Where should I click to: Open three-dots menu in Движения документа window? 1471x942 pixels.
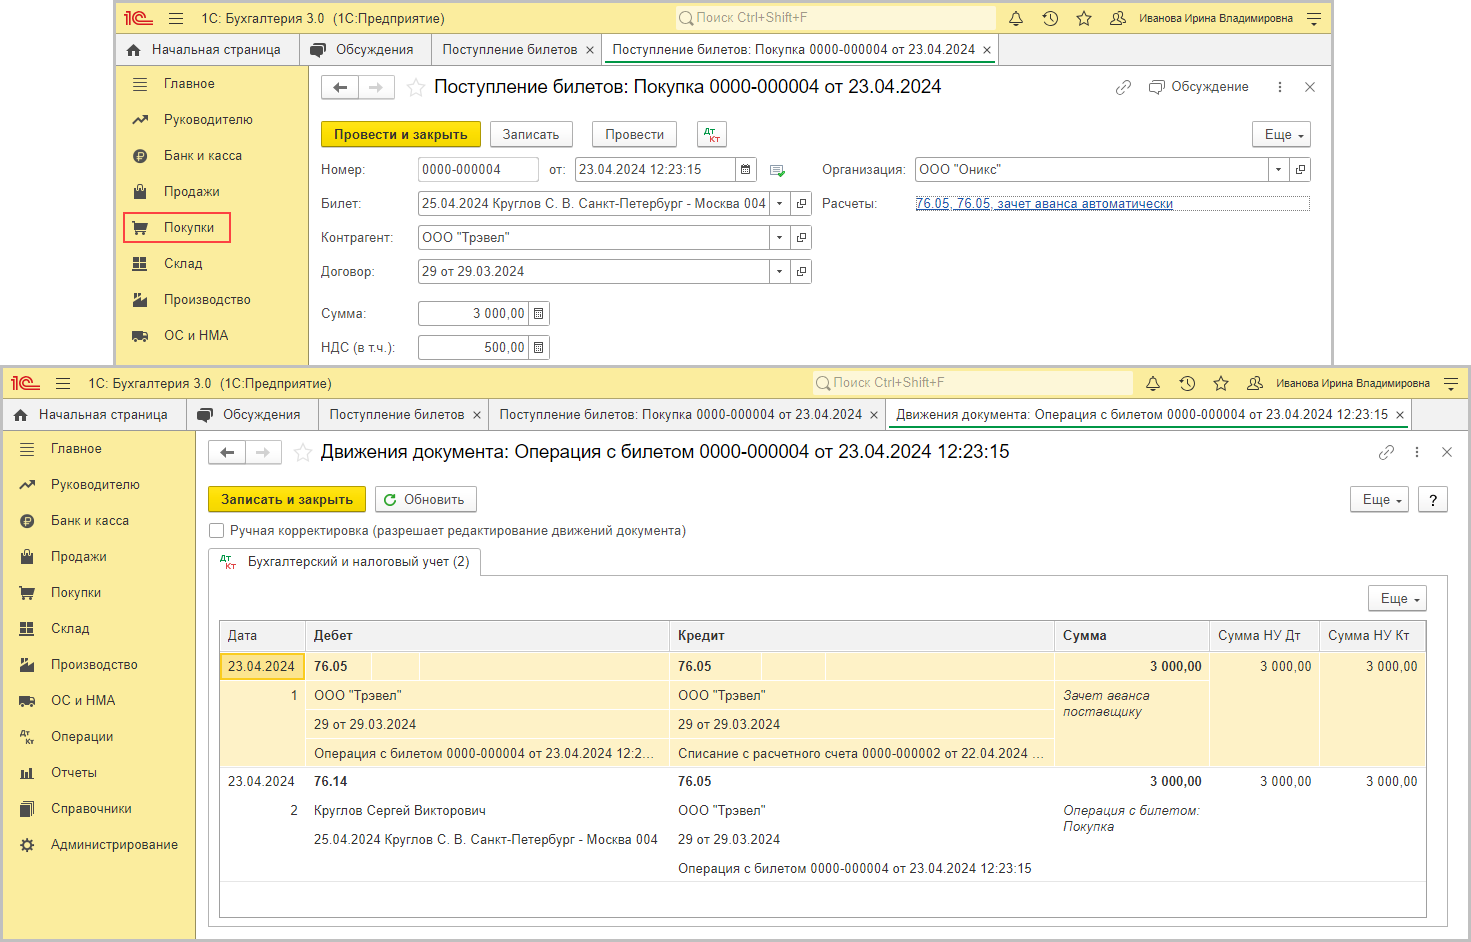pos(1417,453)
